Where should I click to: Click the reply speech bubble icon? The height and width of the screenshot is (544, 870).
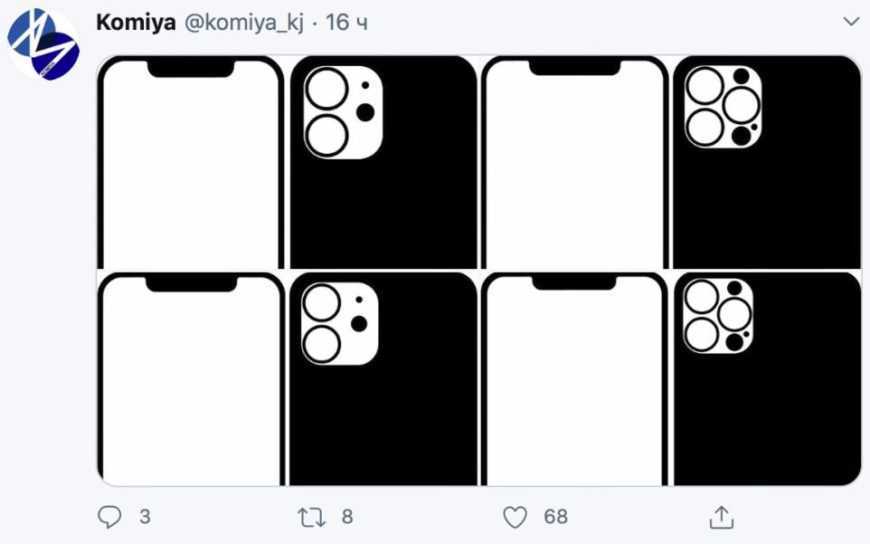pos(109,516)
